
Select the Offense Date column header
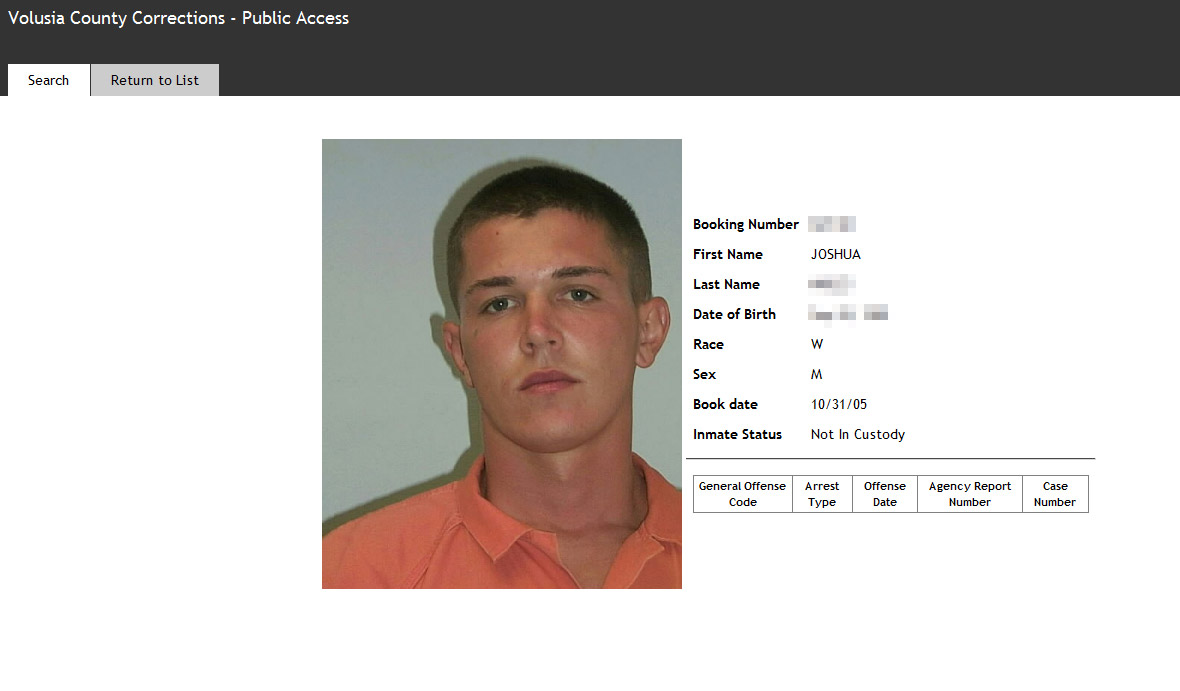pos(885,494)
